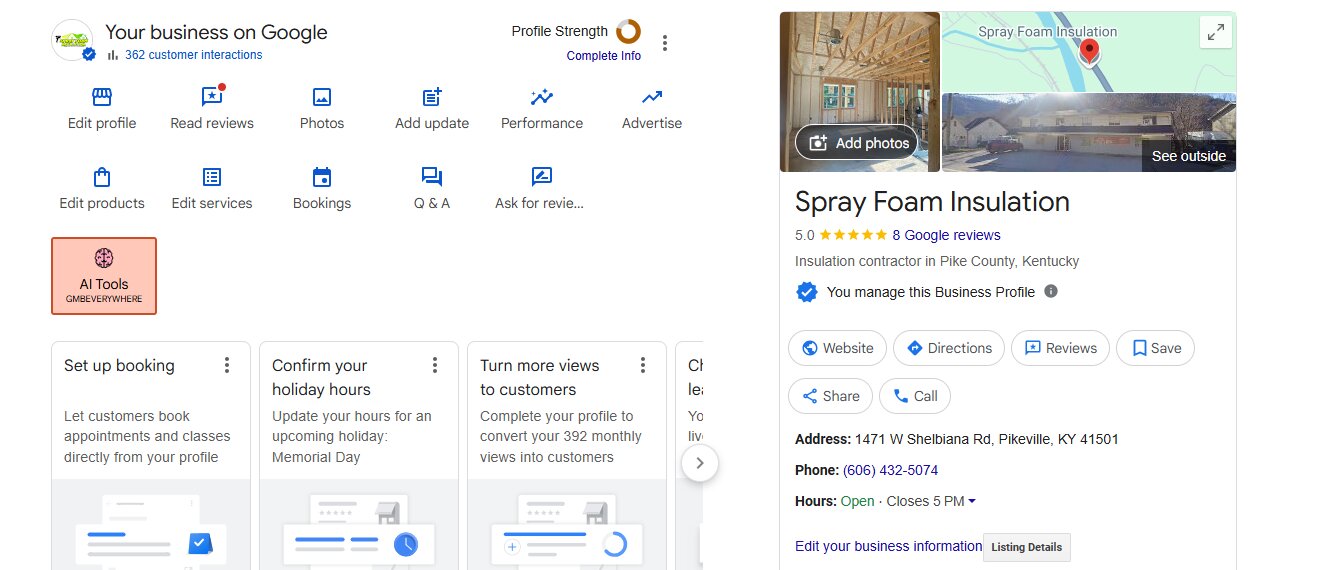Viewport: 1336px width, 570px height.
Task: Open the Confirm your holiday hours card
Action: (x=359, y=456)
